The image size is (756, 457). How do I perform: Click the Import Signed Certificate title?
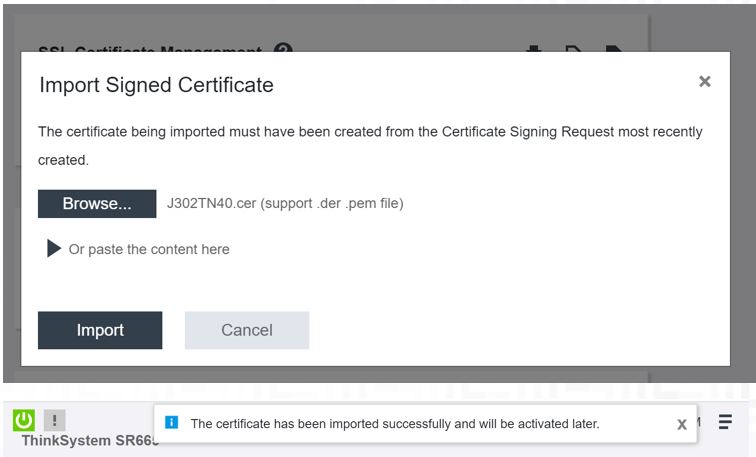click(156, 85)
